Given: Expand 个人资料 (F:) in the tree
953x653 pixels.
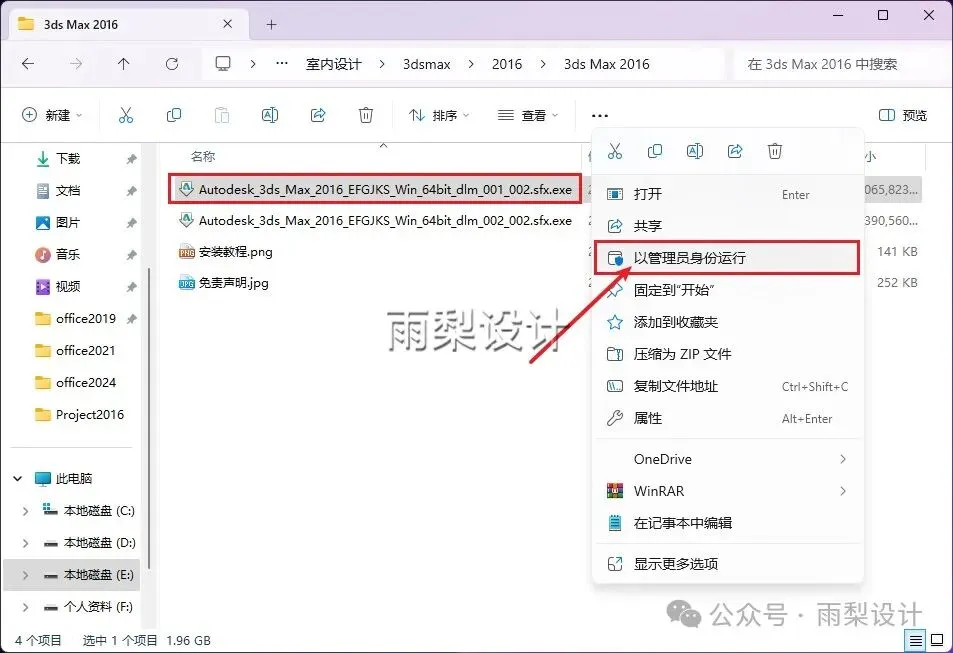Looking at the screenshot, I should 25,607.
